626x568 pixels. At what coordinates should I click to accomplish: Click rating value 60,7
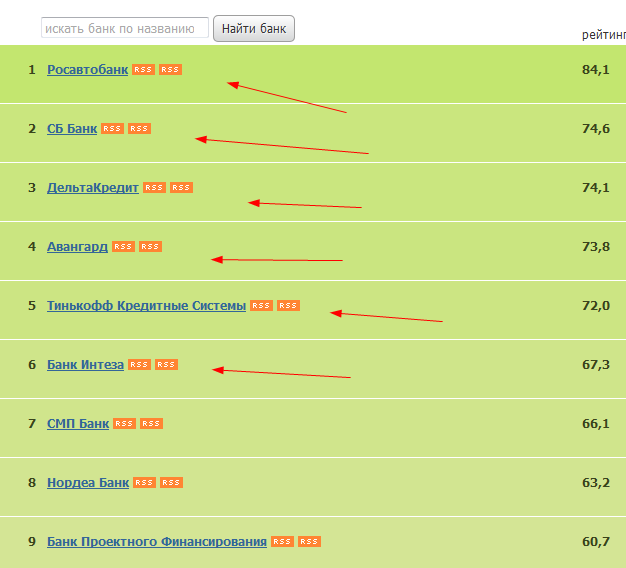pos(596,542)
